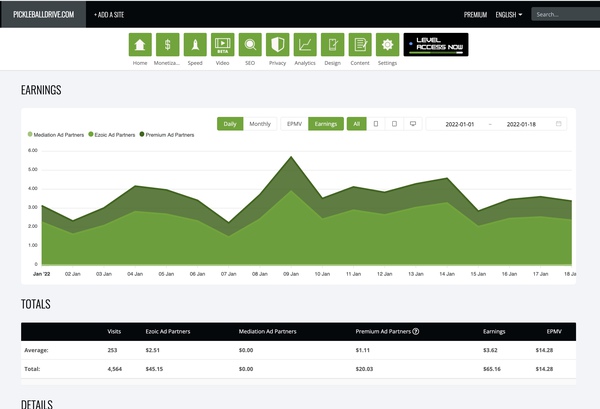This screenshot has width=600, height=409.
Task: Click the Average row label
Action: [x=36, y=350]
